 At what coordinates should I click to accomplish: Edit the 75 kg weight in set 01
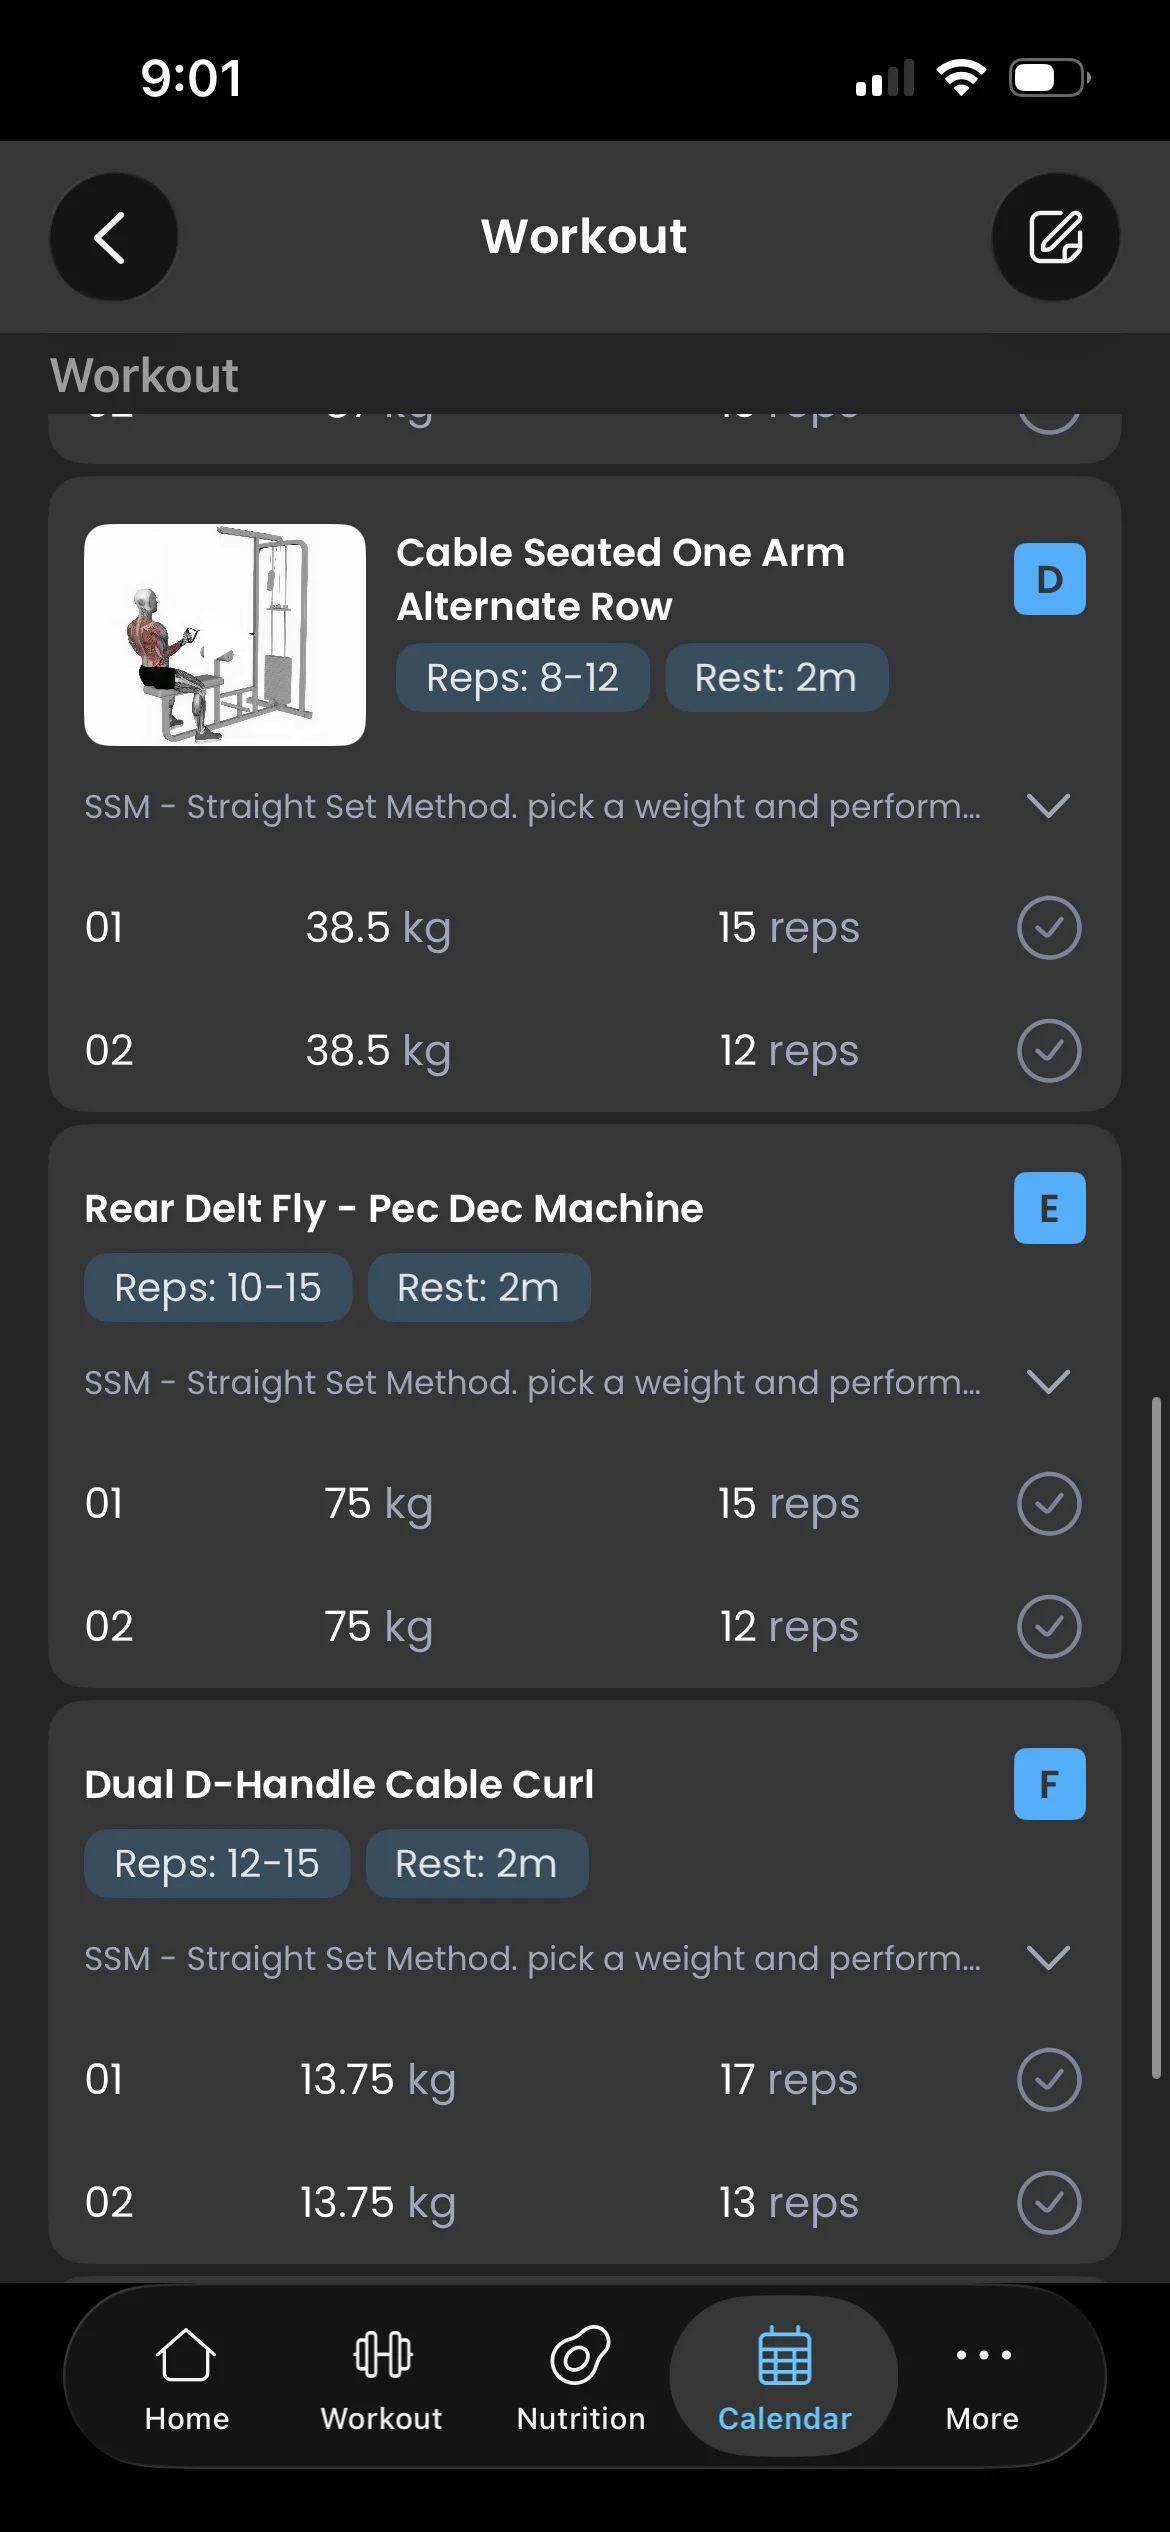[x=378, y=1504]
